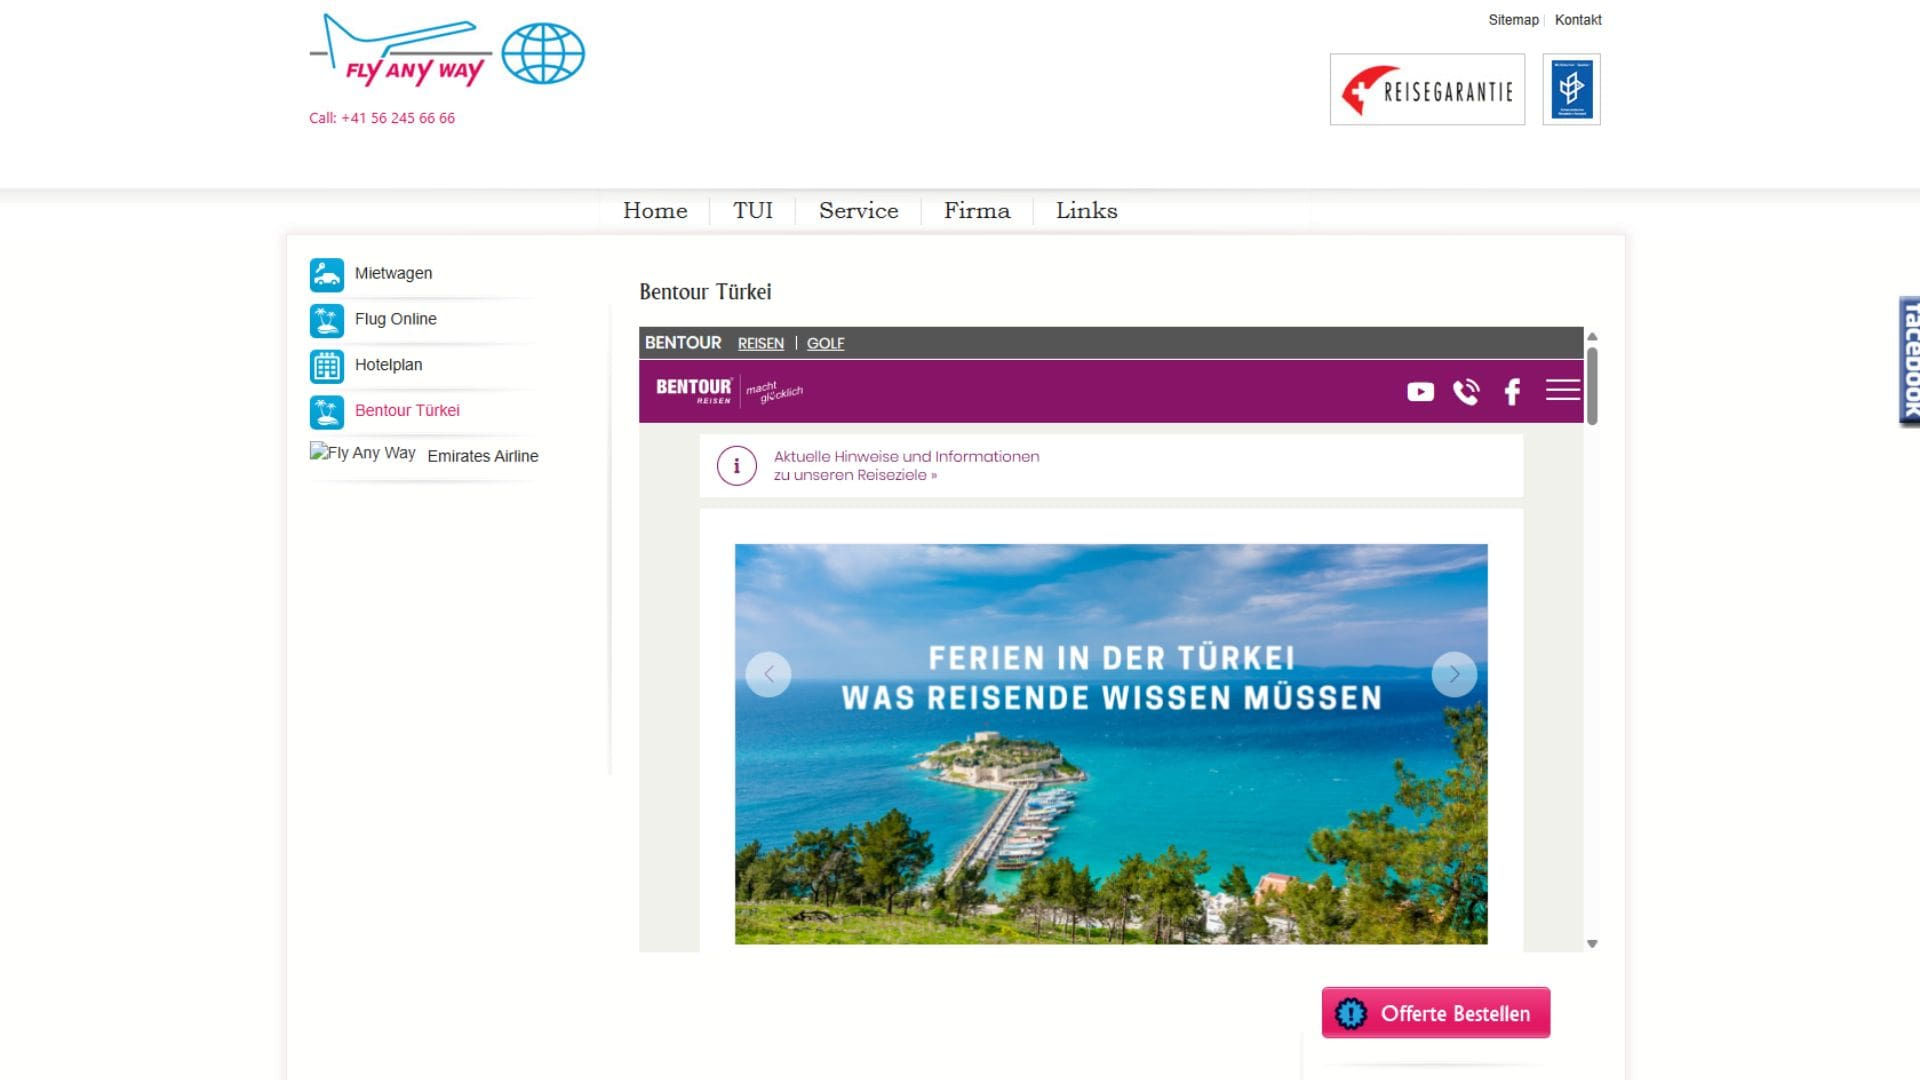This screenshot has height=1080, width=1920.
Task: Open Bentour Facebook page icon
Action: pyautogui.click(x=1512, y=392)
